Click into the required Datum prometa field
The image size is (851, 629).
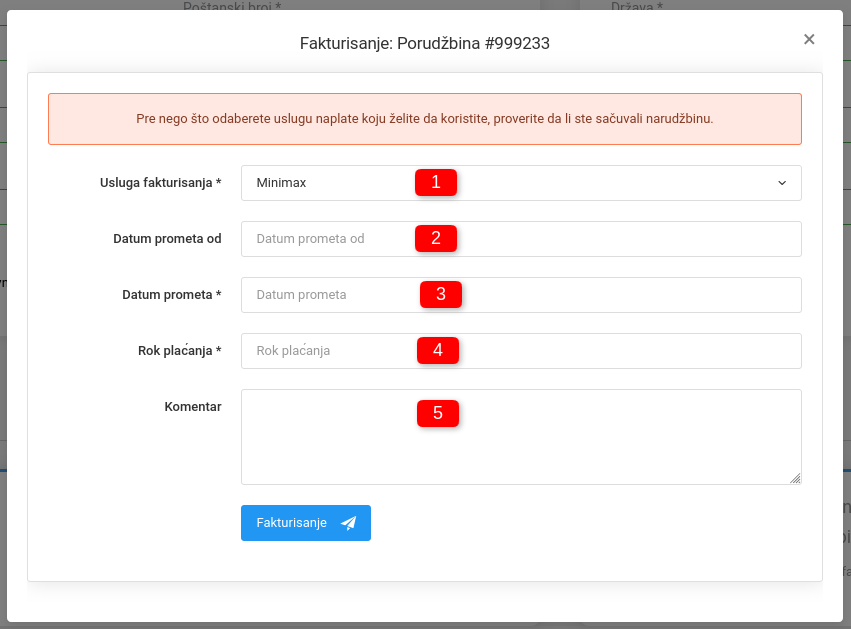pos(521,295)
